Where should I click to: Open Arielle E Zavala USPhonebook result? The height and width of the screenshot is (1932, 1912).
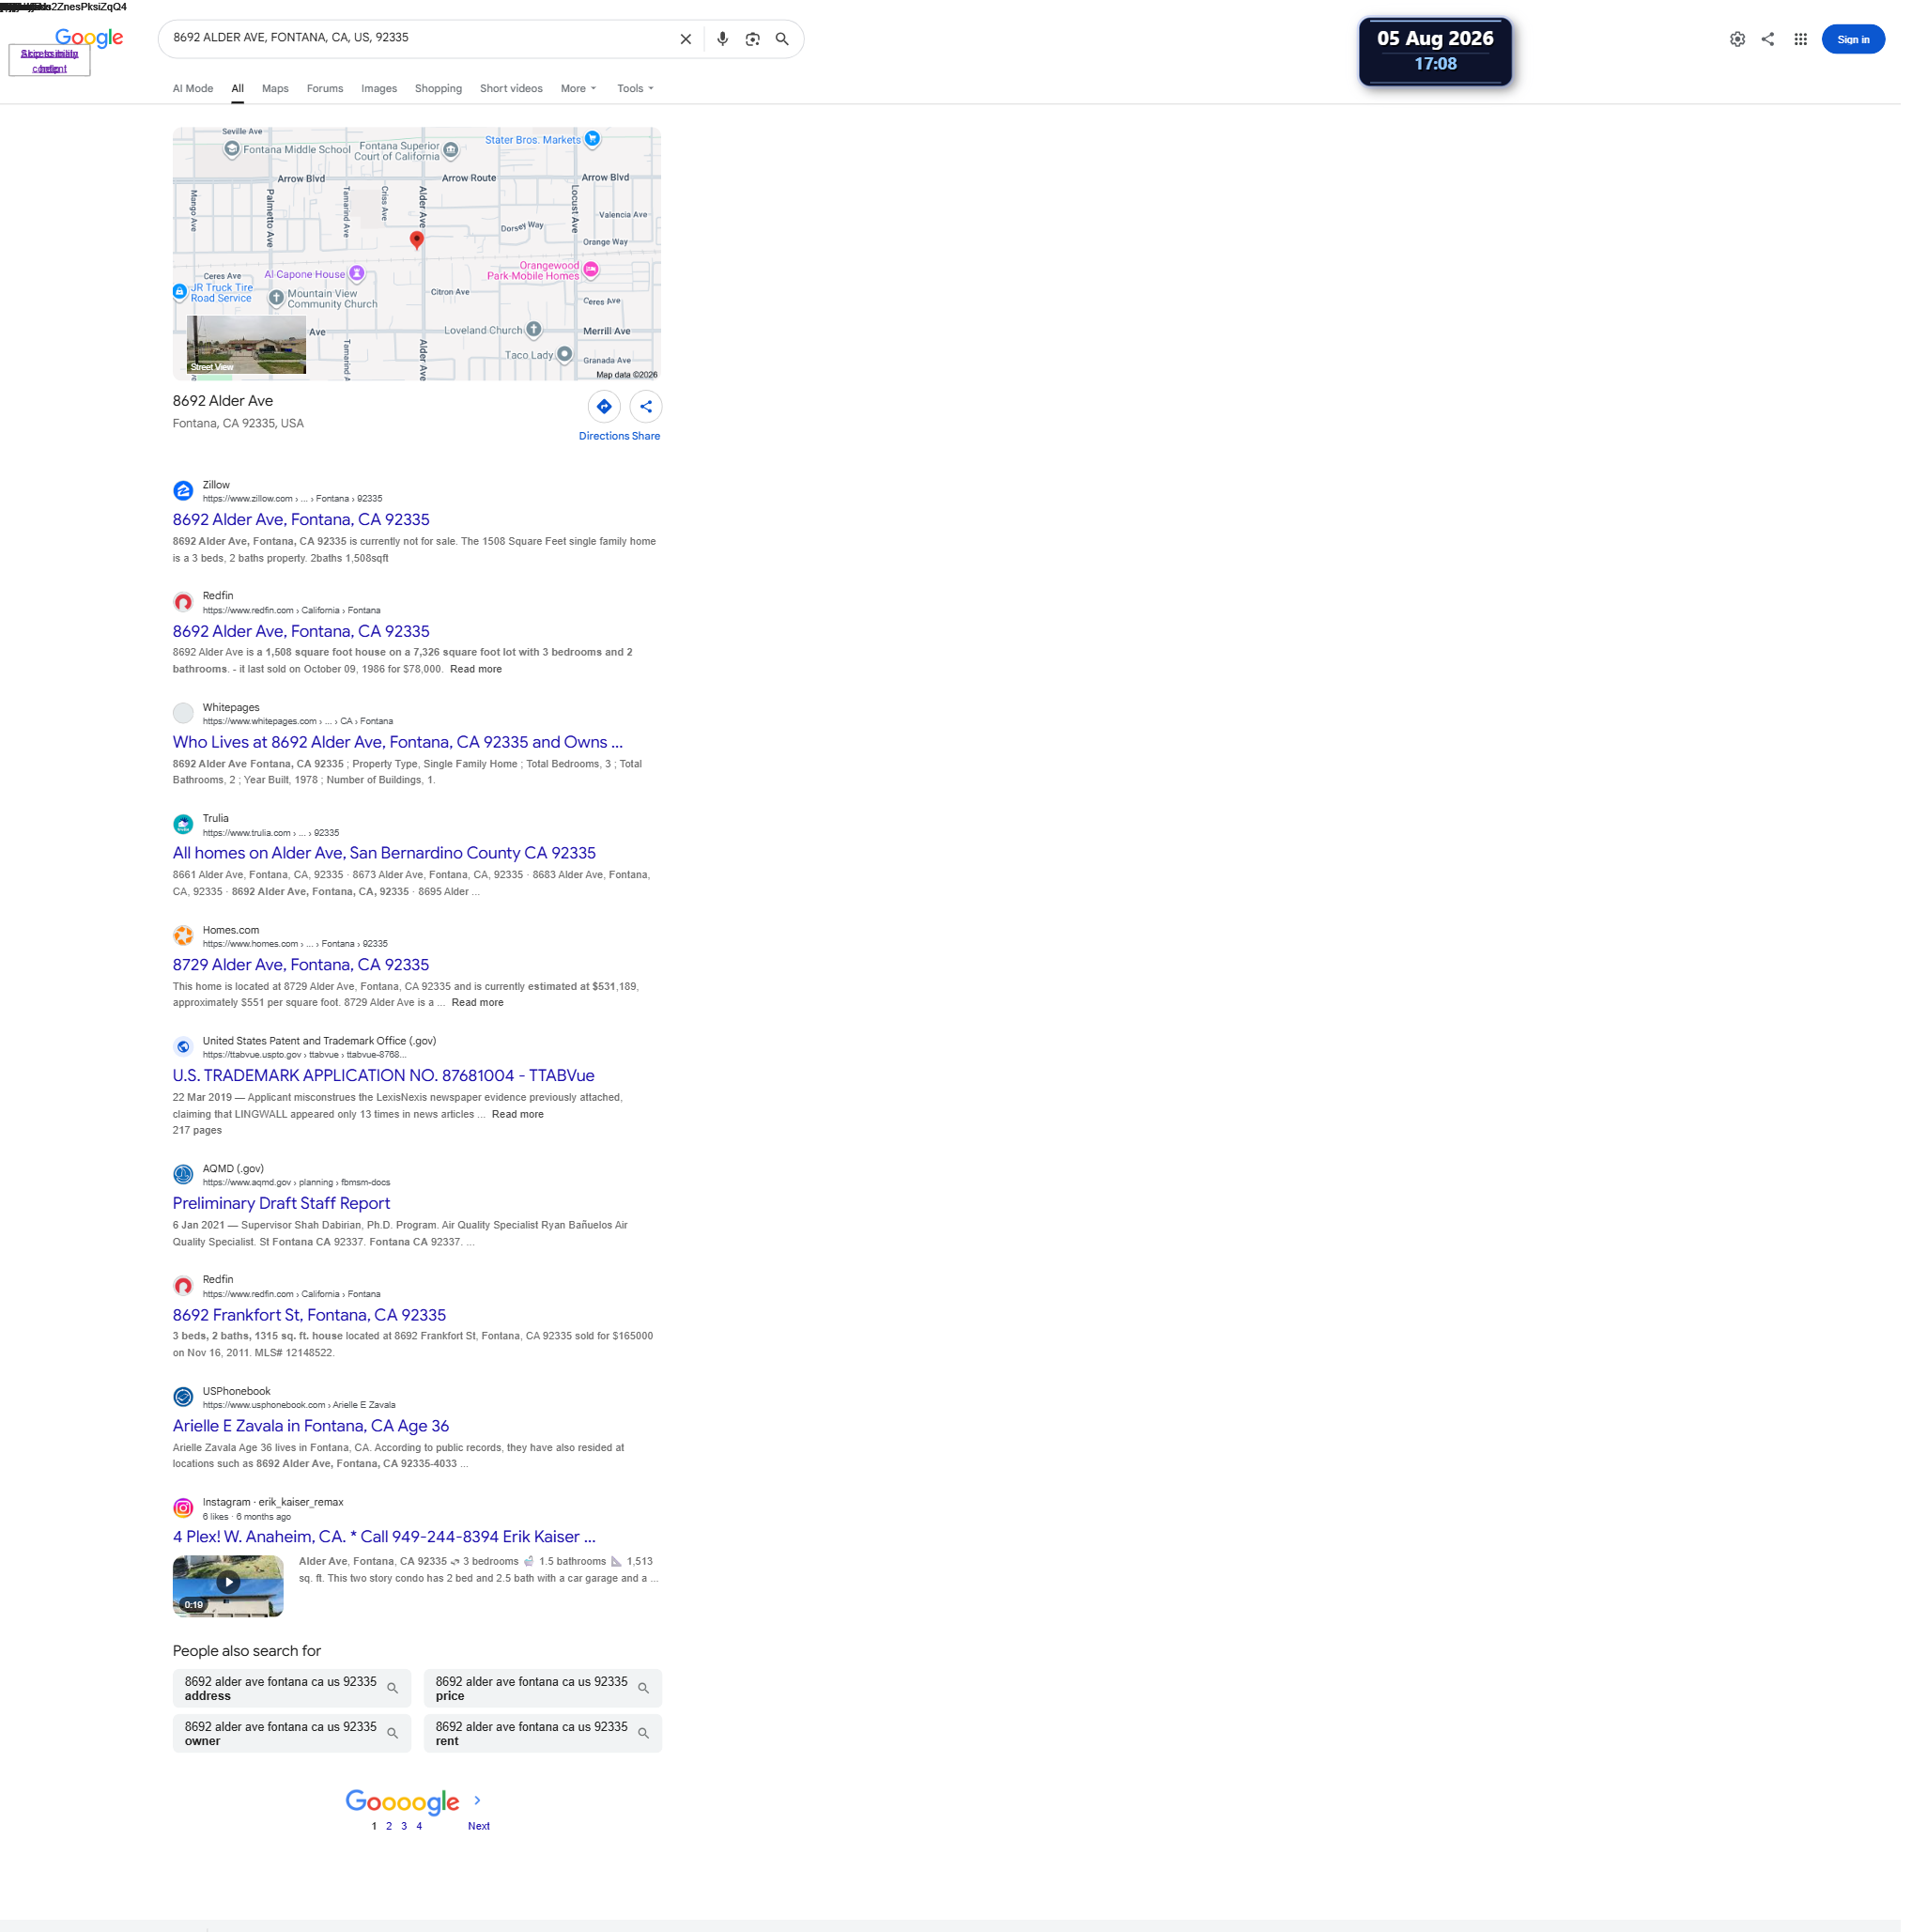click(x=311, y=1426)
